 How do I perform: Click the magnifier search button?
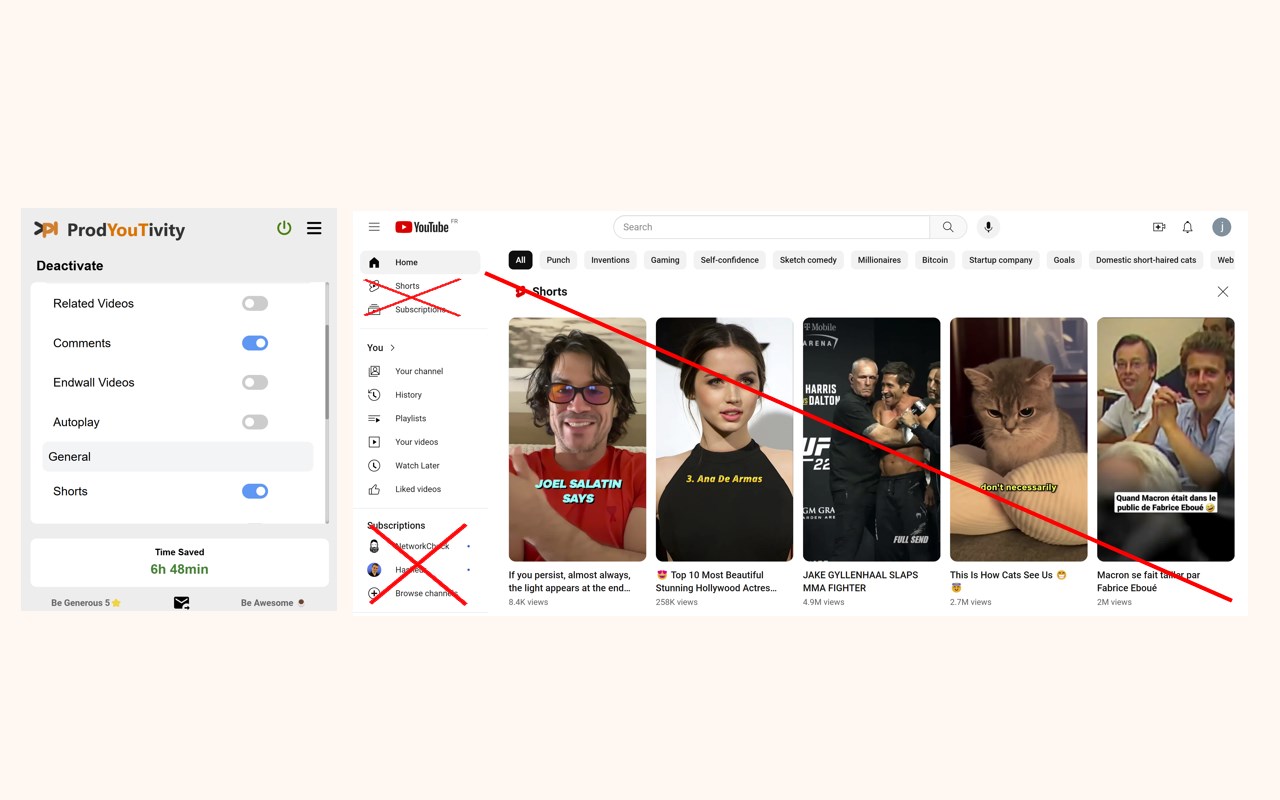[x=948, y=227]
